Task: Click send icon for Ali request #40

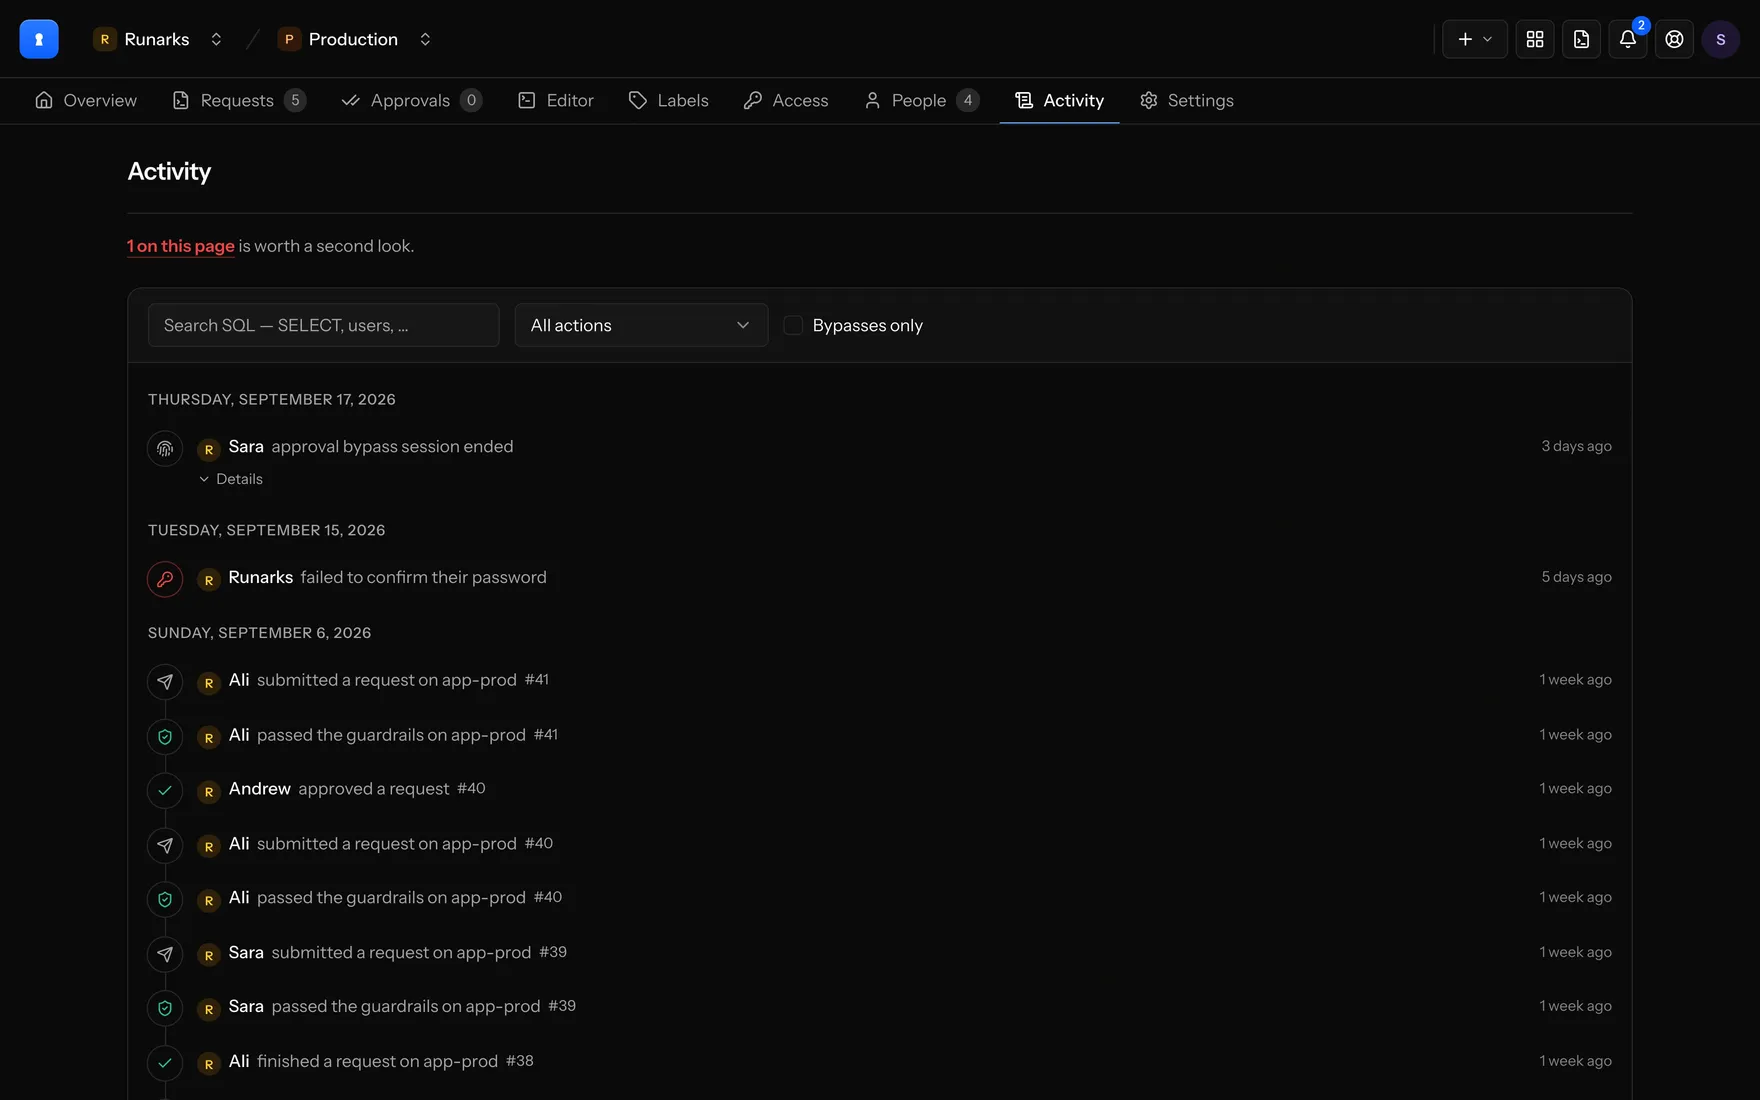Action: [165, 846]
